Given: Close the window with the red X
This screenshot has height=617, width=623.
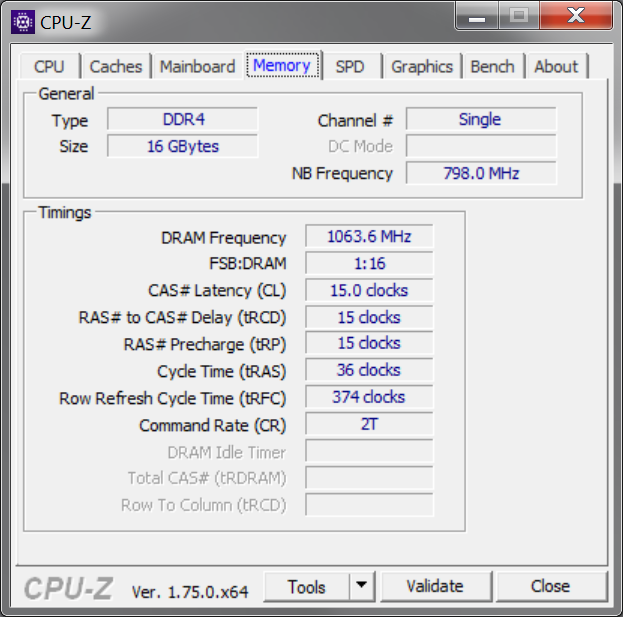Looking at the screenshot, I should pyautogui.click(x=576, y=16).
